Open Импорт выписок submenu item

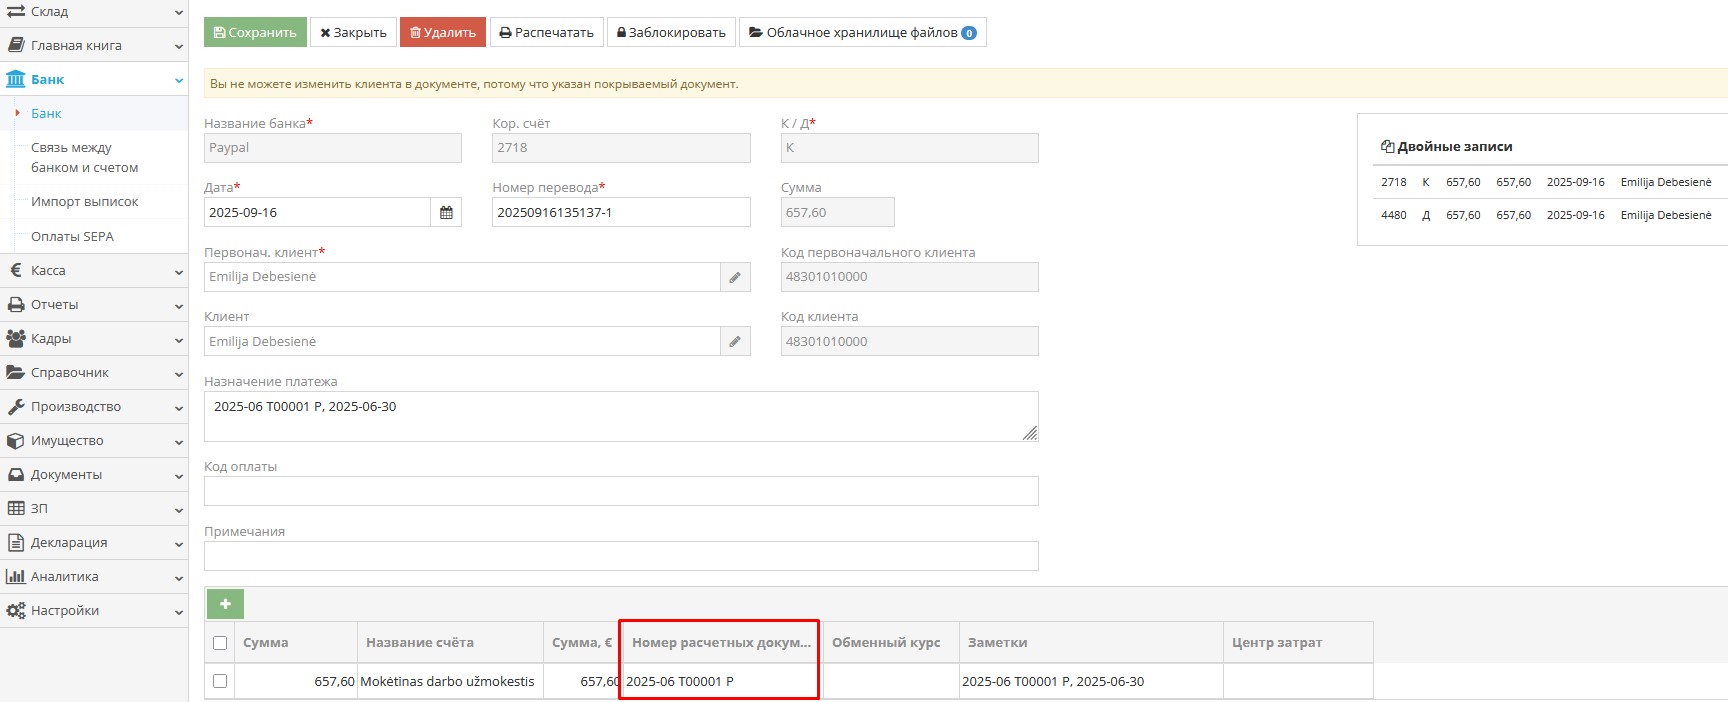(85, 202)
